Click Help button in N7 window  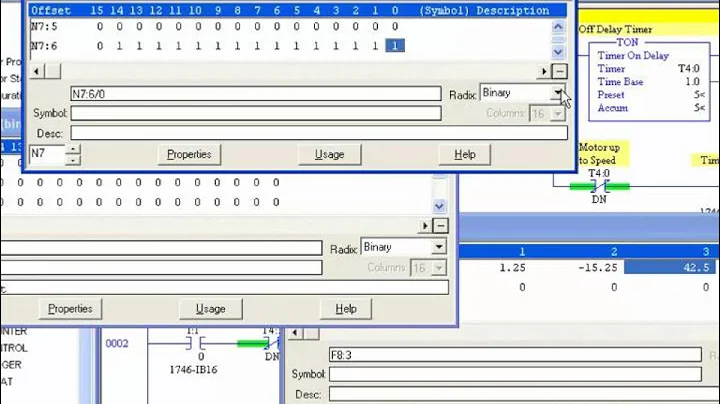point(465,155)
